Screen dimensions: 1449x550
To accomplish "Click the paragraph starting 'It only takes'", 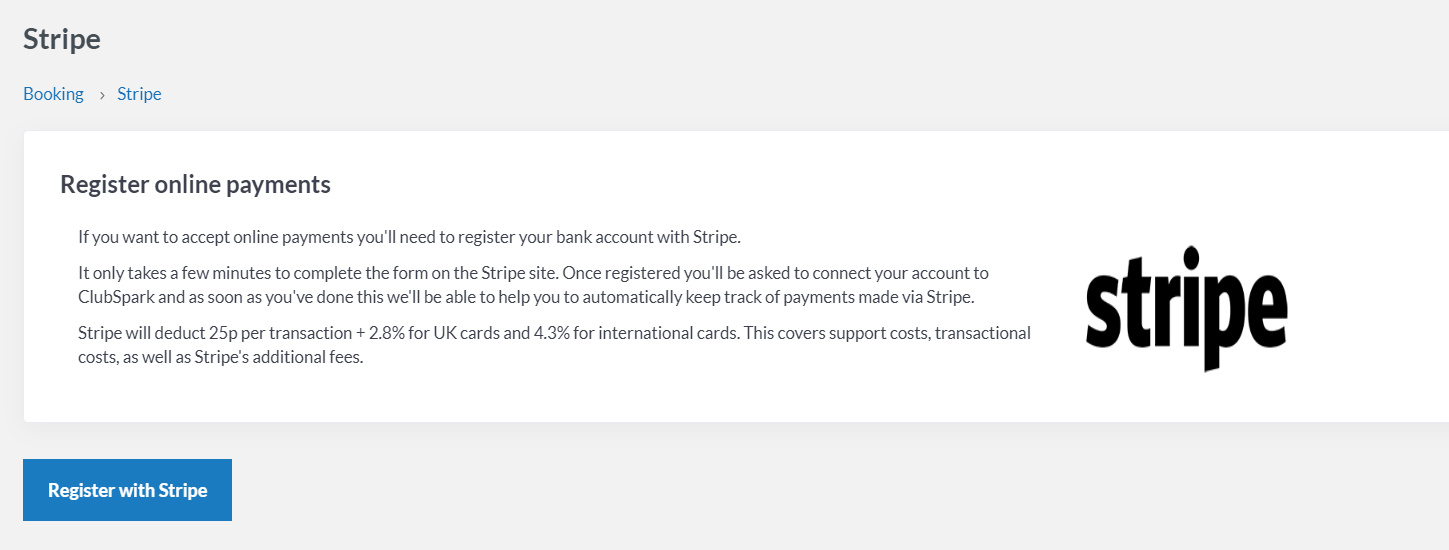I will (x=533, y=284).
